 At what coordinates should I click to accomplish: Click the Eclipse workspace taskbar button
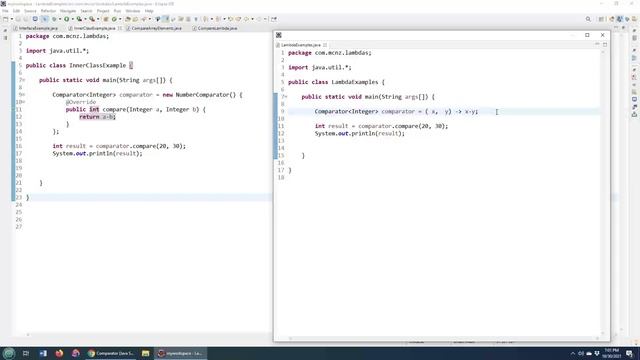click(180, 353)
